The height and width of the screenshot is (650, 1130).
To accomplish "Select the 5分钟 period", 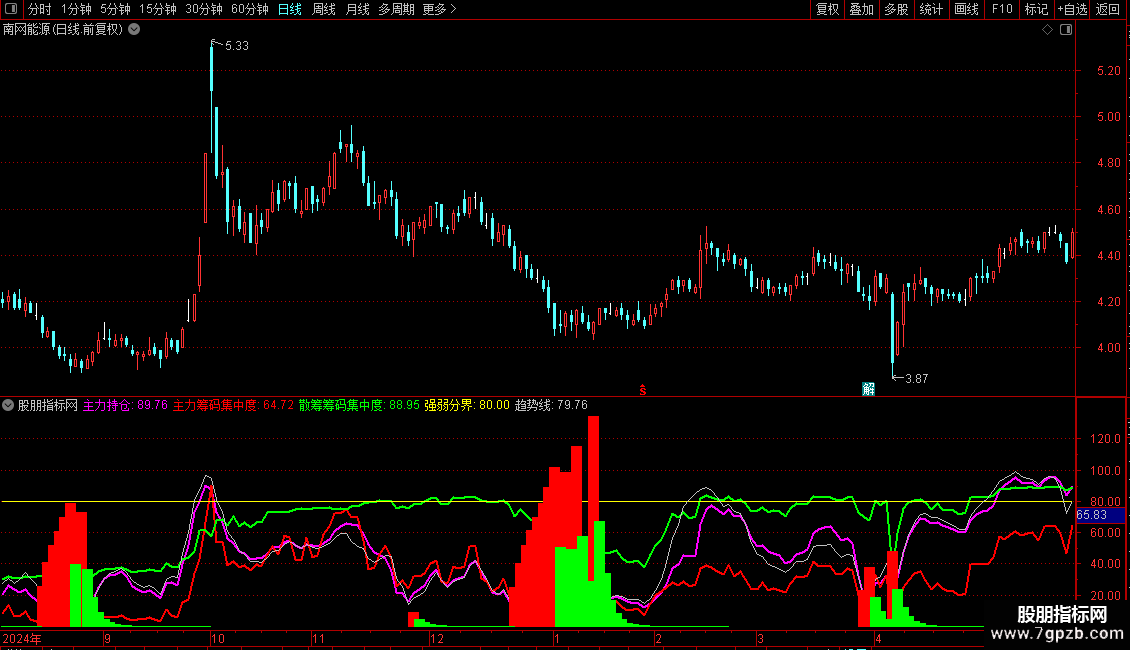I will [x=115, y=9].
